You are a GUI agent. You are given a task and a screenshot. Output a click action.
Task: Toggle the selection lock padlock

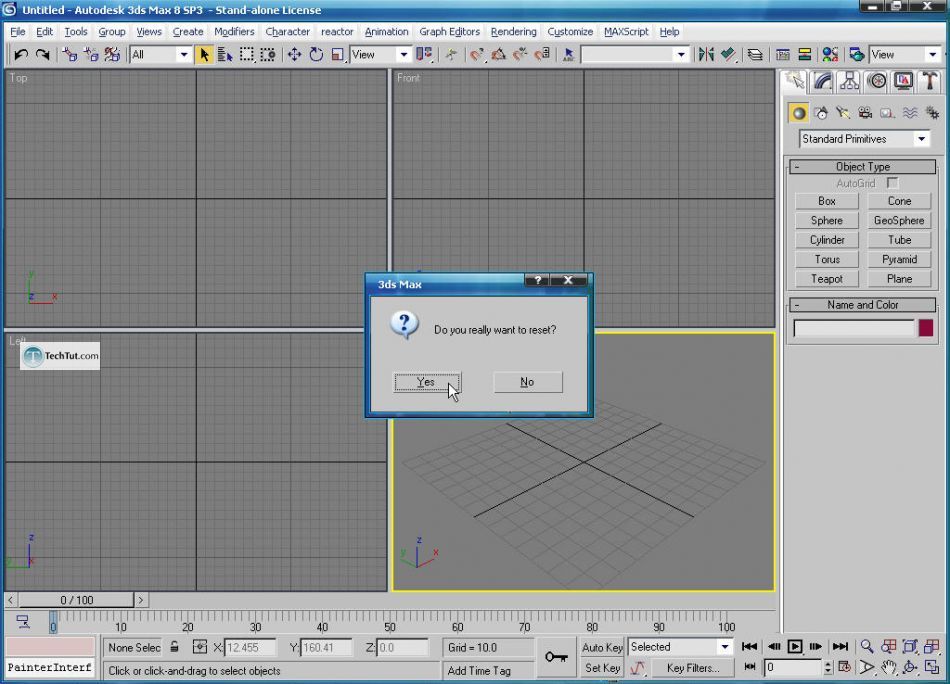pyautogui.click(x=175, y=647)
